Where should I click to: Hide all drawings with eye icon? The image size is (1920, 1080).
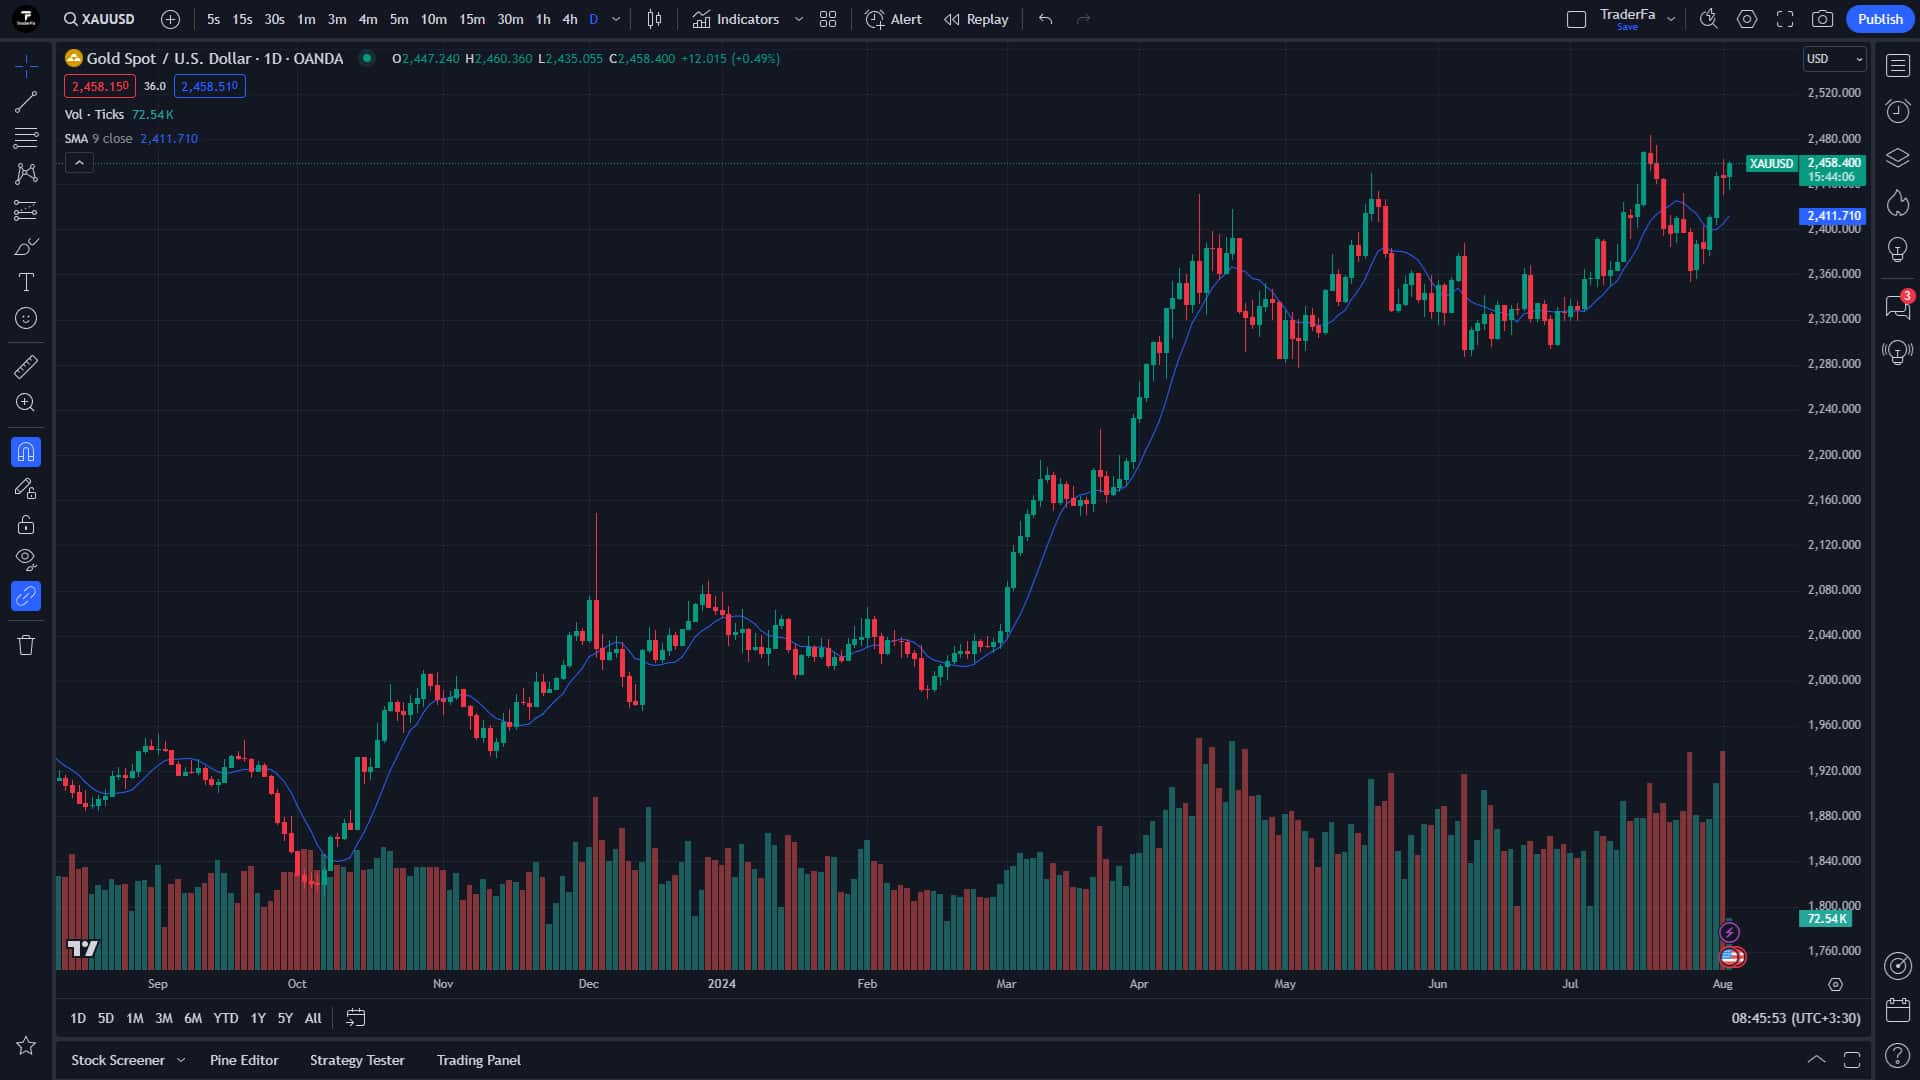(26, 560)
